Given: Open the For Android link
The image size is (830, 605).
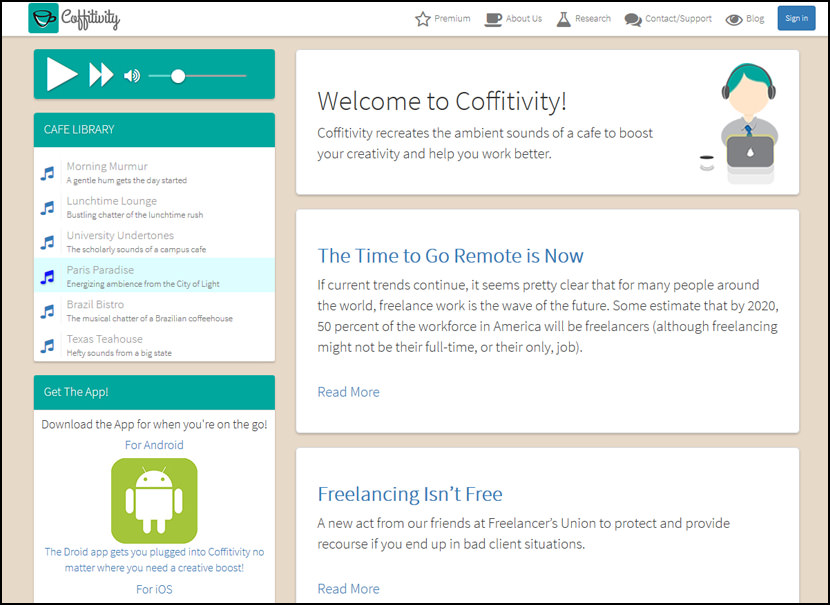Looking at the screenshot, I should 154,445.
